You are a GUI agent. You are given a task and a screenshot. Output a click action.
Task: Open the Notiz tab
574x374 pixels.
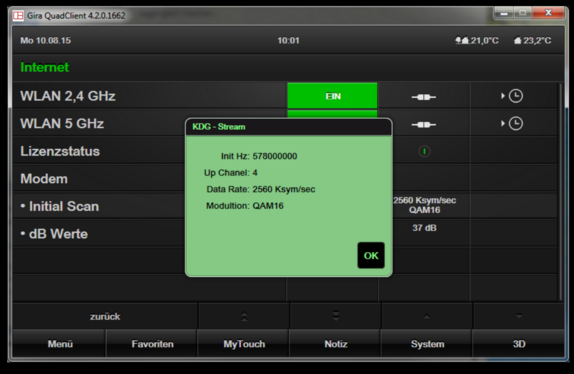336,344
